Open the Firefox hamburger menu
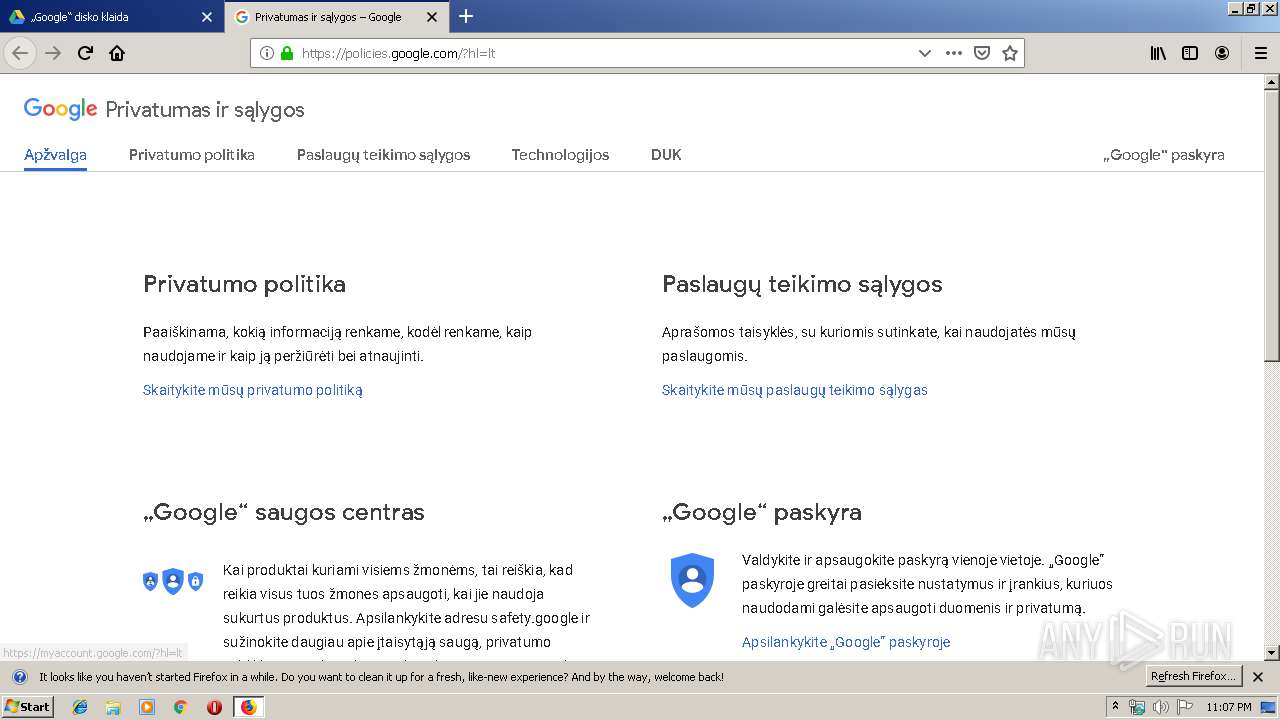Image resolution: width=1280 pixels, height=720 pixels. point(1261,53)
